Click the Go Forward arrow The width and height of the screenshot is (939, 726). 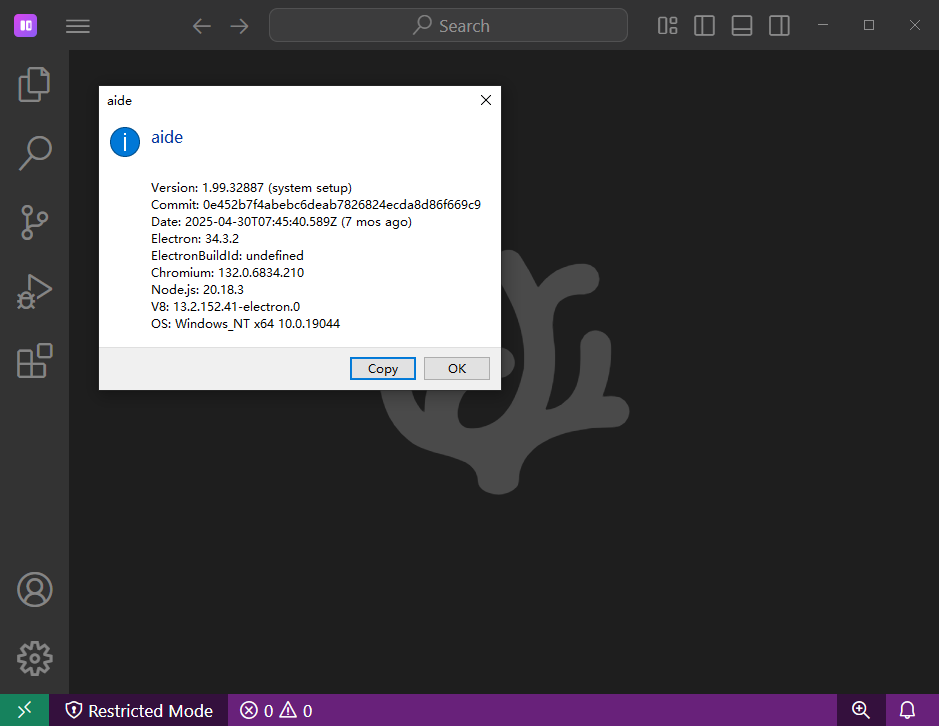[240, 26]
